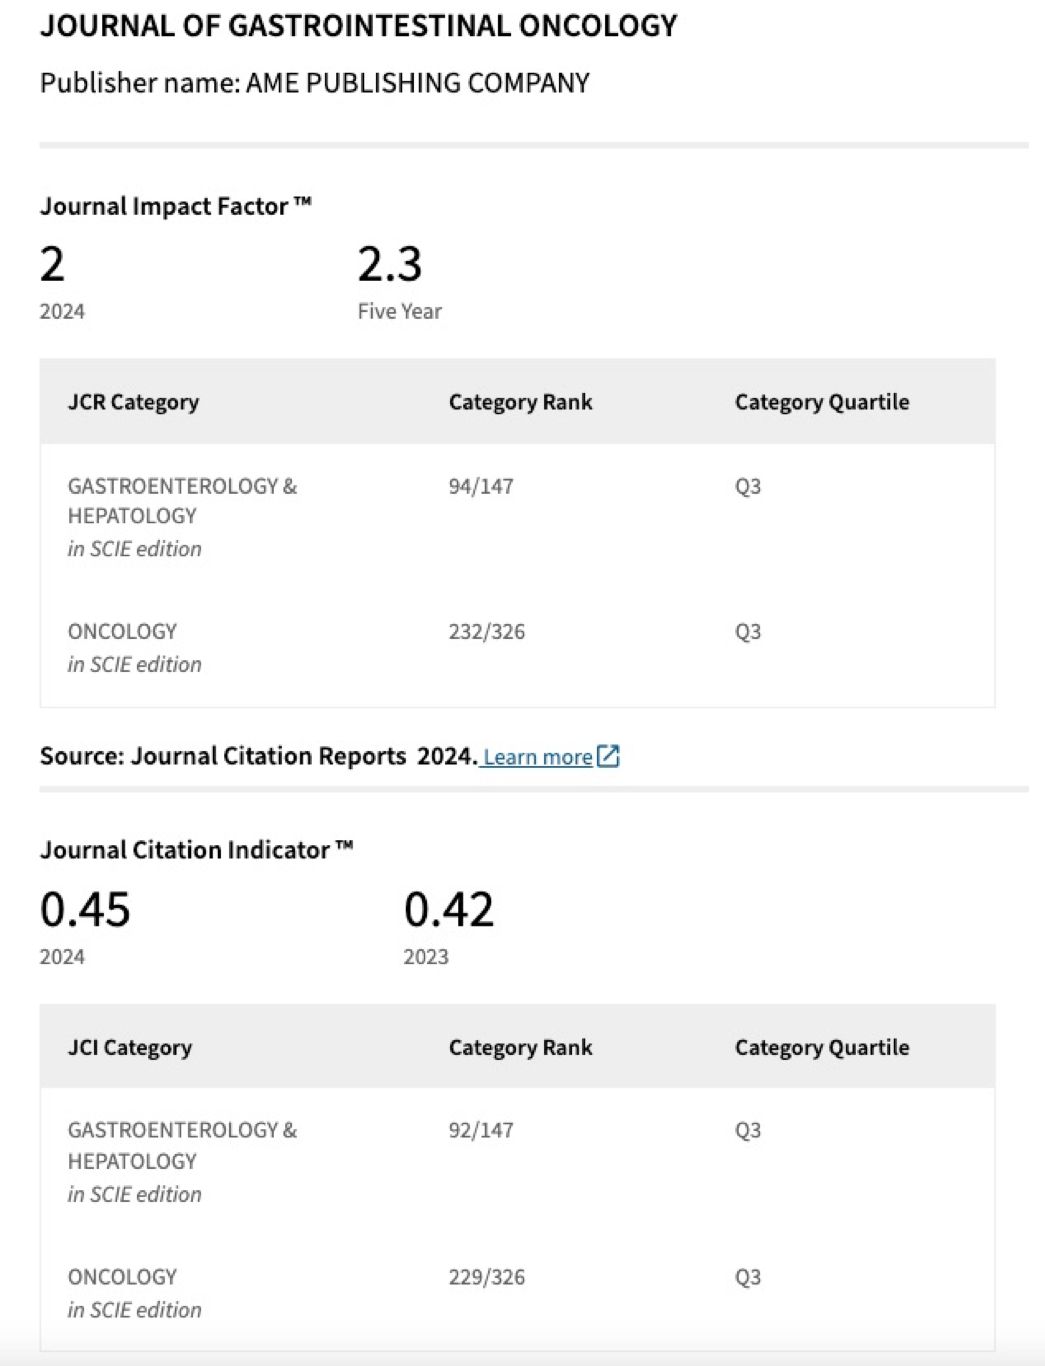Click the 2023 label under citation indicator

[x=426, y=957]
